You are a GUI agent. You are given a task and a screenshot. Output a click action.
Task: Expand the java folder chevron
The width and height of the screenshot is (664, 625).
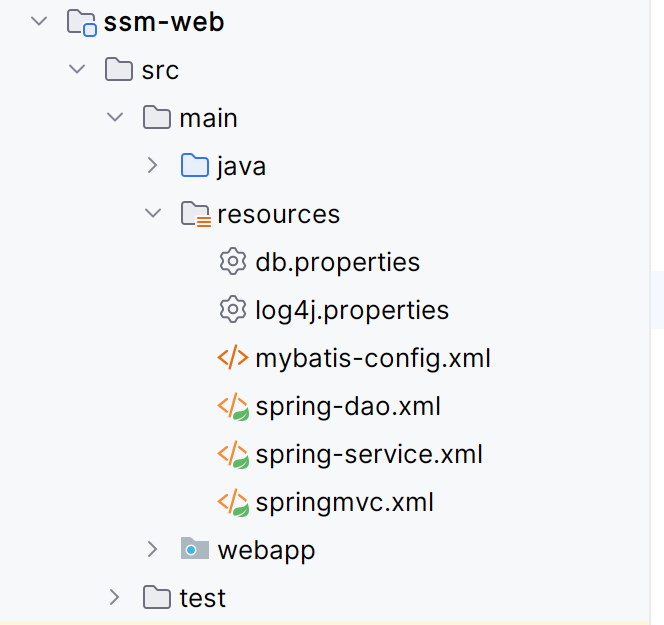point(153,166)
